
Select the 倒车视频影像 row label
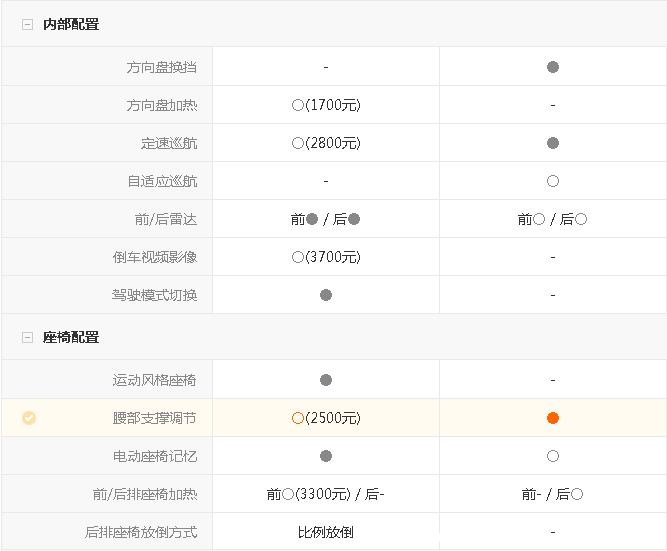pos(154,257)
